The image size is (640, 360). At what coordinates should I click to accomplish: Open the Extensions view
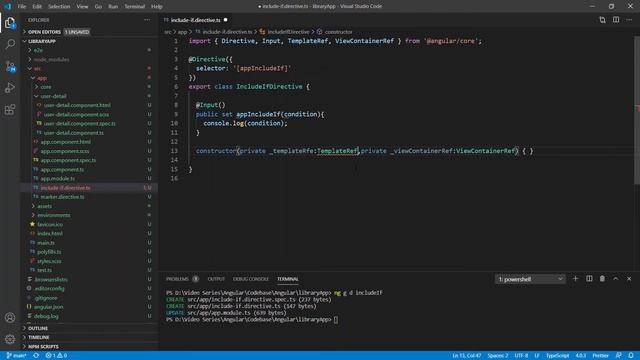click(x=10, y=109)
